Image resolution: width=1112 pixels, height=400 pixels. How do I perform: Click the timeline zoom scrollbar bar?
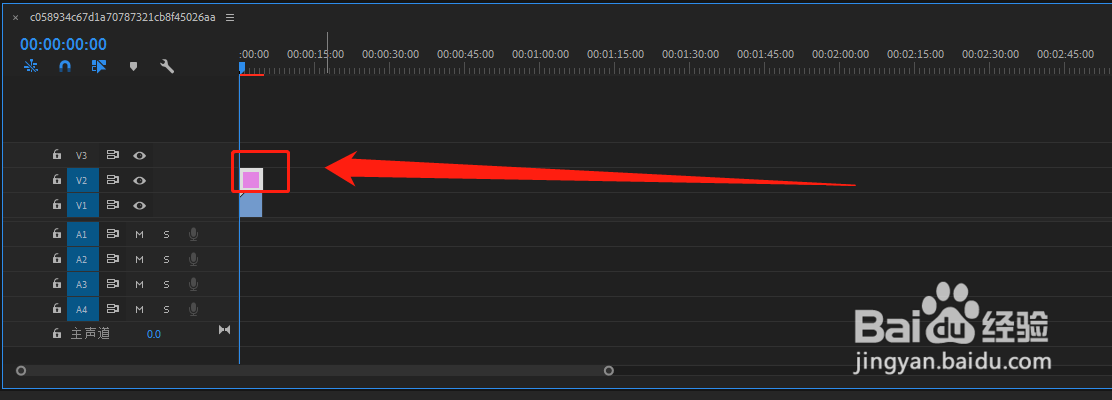tap(315, 370)
